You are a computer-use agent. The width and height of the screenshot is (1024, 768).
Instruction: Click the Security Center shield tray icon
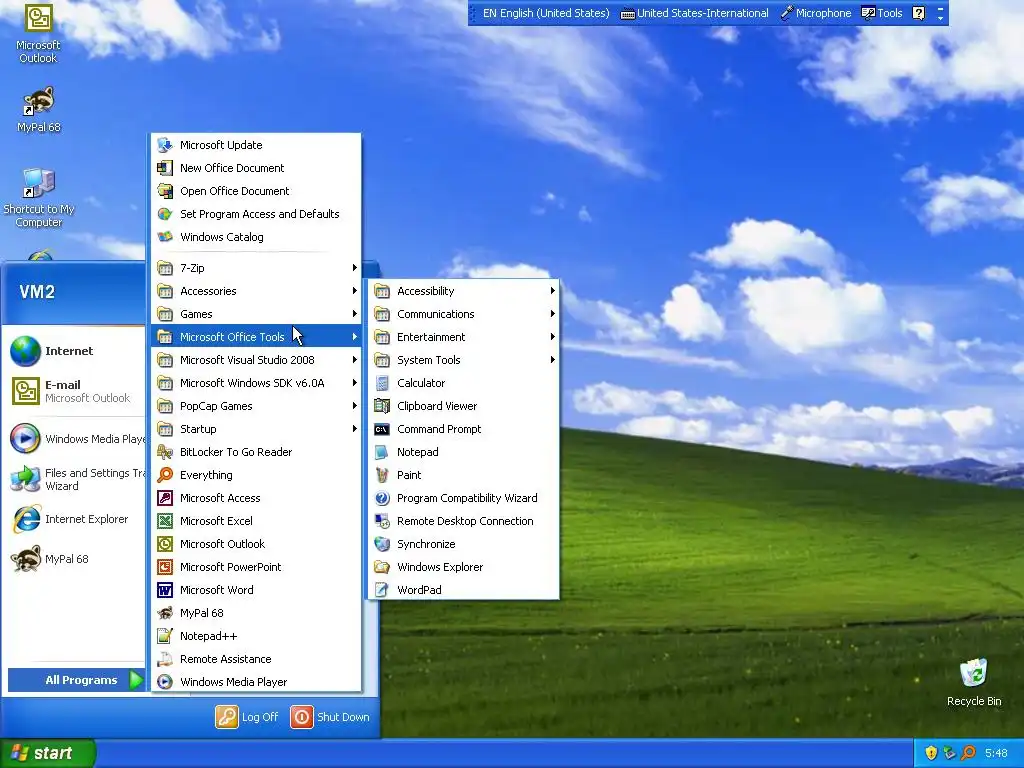[931, 753]
